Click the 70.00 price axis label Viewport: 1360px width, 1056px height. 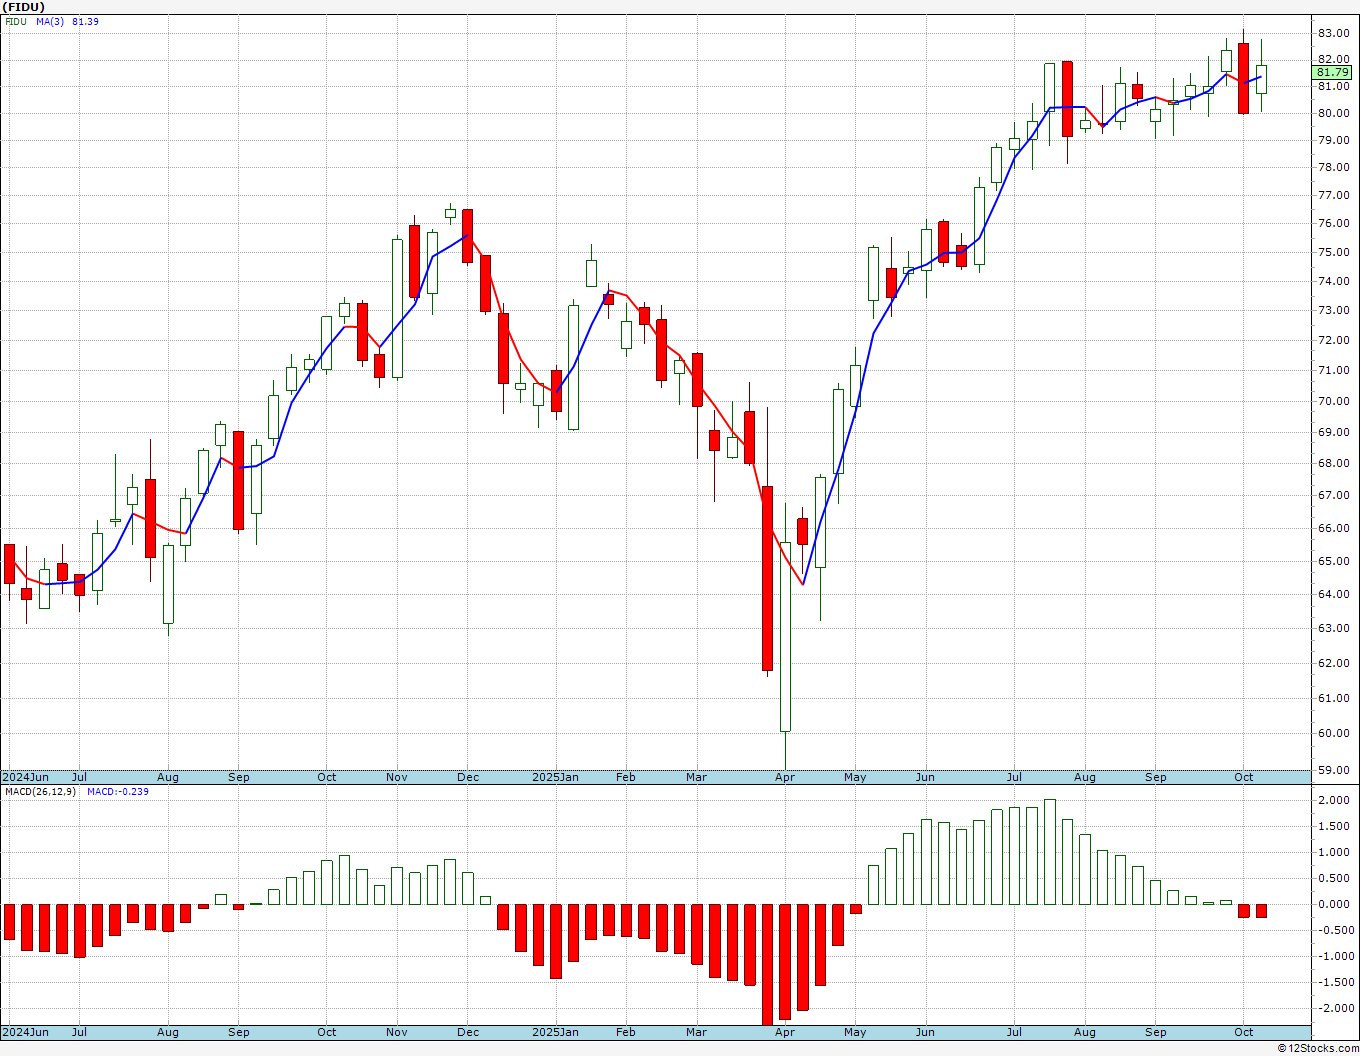(x=1333, y=401)
